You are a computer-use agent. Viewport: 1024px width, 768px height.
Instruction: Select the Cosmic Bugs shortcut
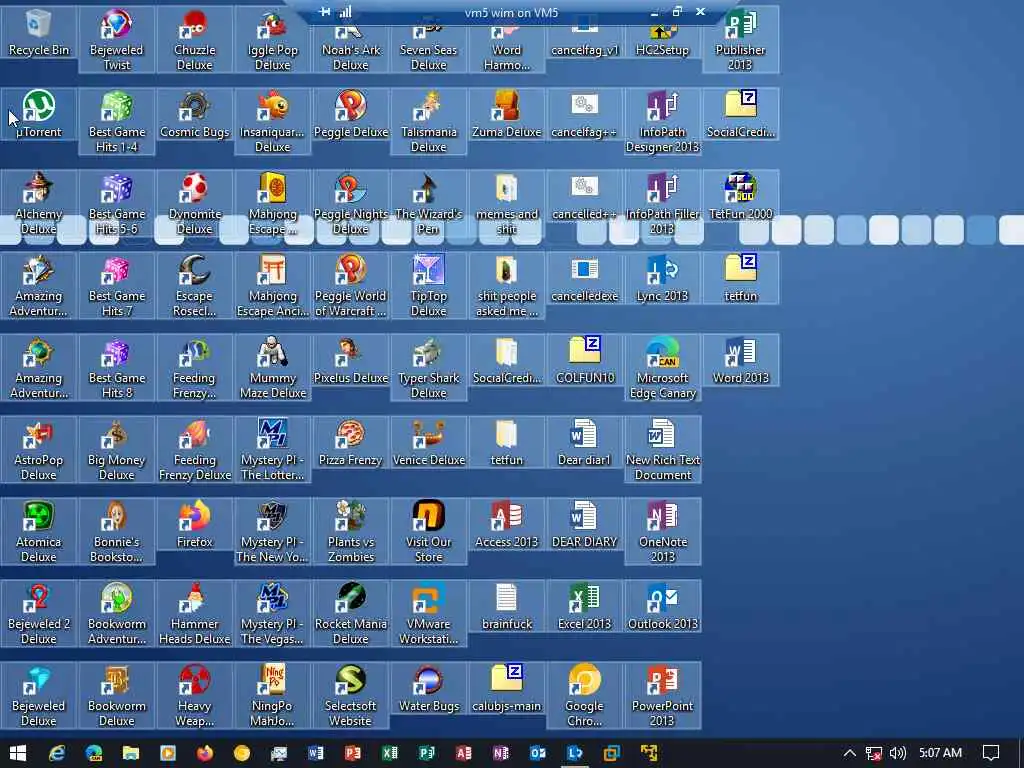click(x=195, y=114)
